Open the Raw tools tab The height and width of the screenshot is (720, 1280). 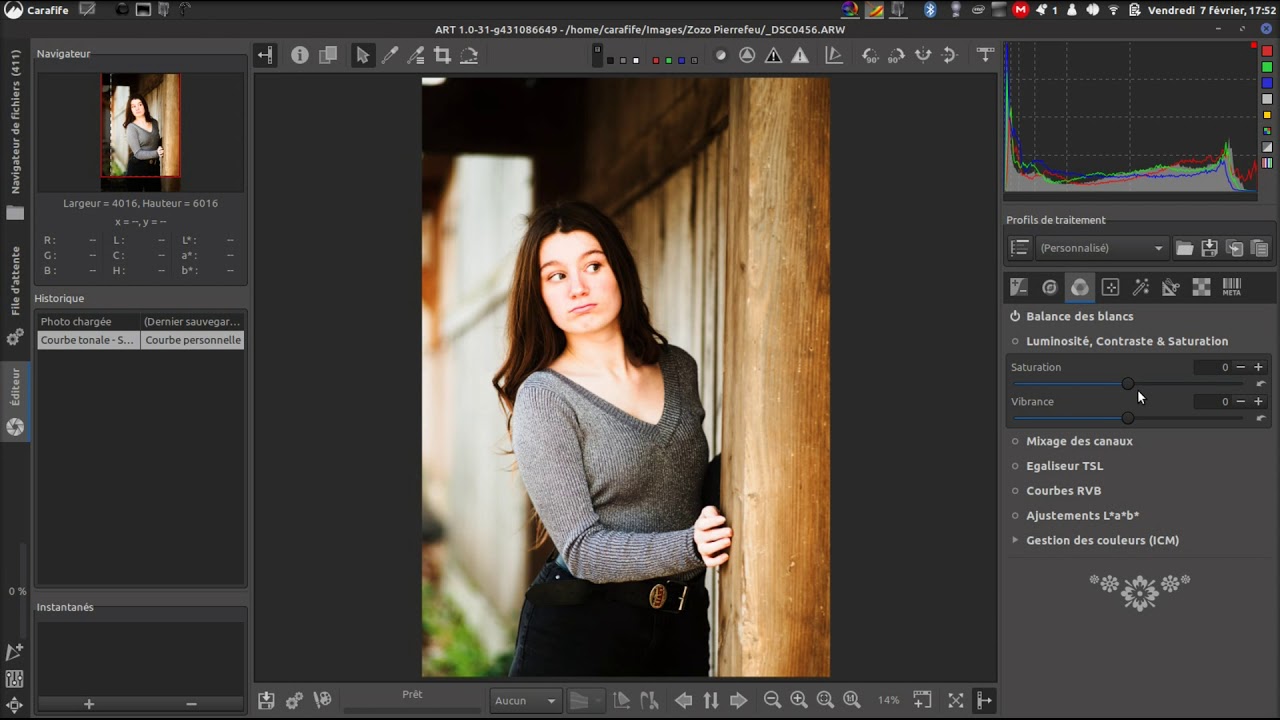[1201, 287]
